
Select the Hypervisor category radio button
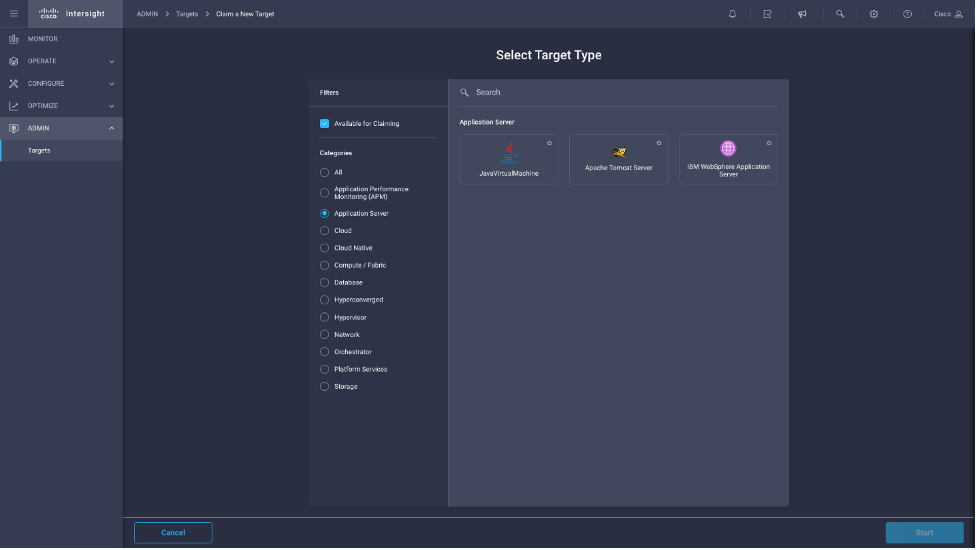click(324, 317)
